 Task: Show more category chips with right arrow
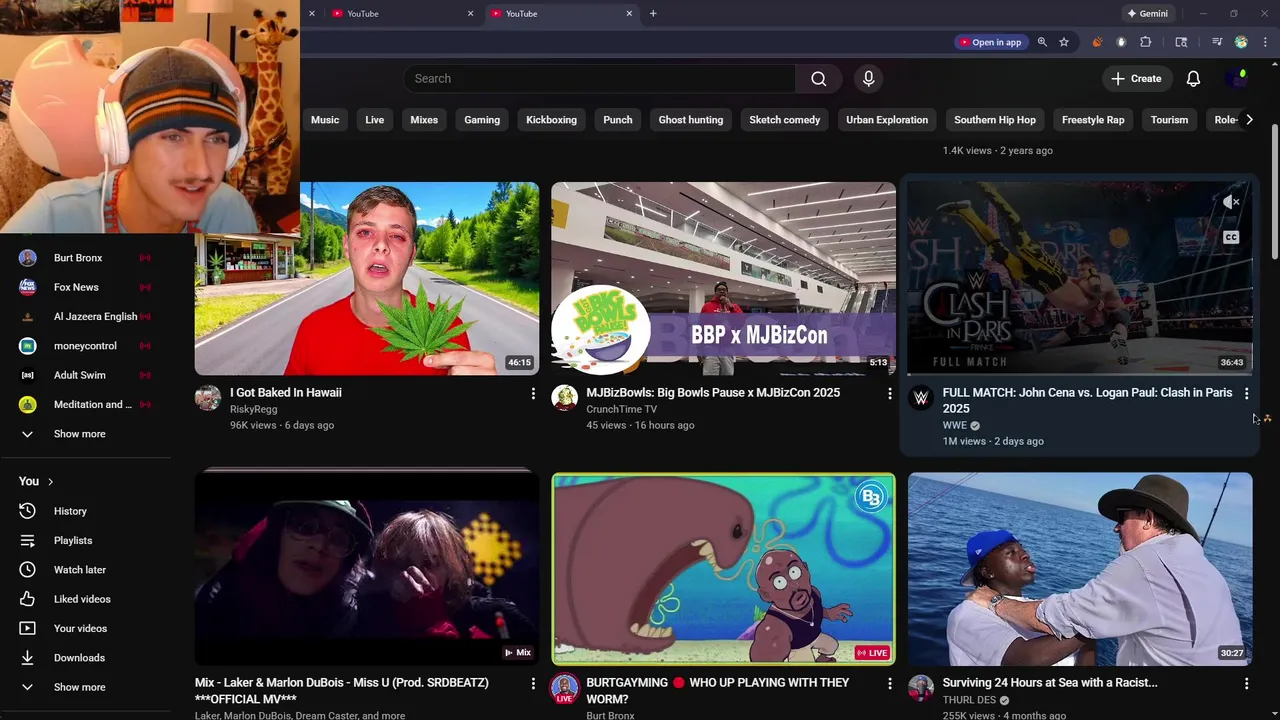1248,120
